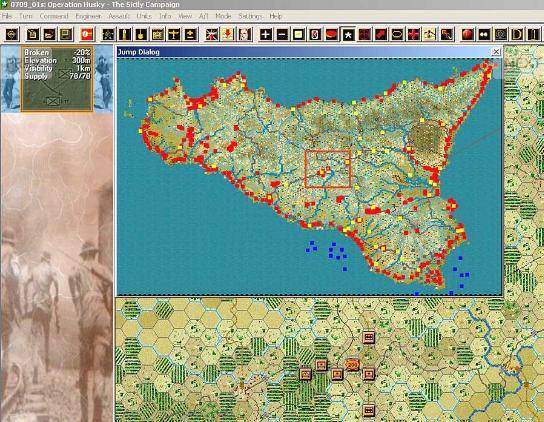Click the commander portrait toolbar icon
The width and height of the screenshot is (544, 422).
coord(244,34)
